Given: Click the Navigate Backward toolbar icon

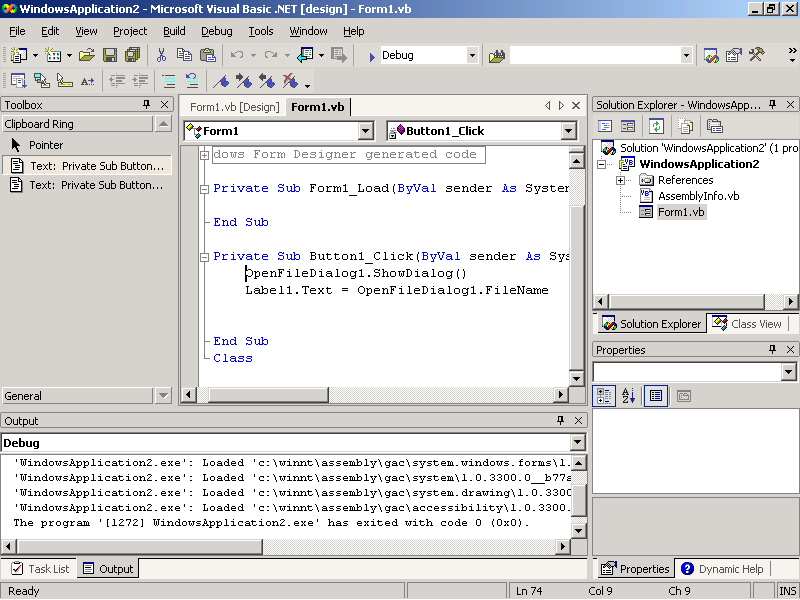Looking at the screenshot, I should point(305,55).
